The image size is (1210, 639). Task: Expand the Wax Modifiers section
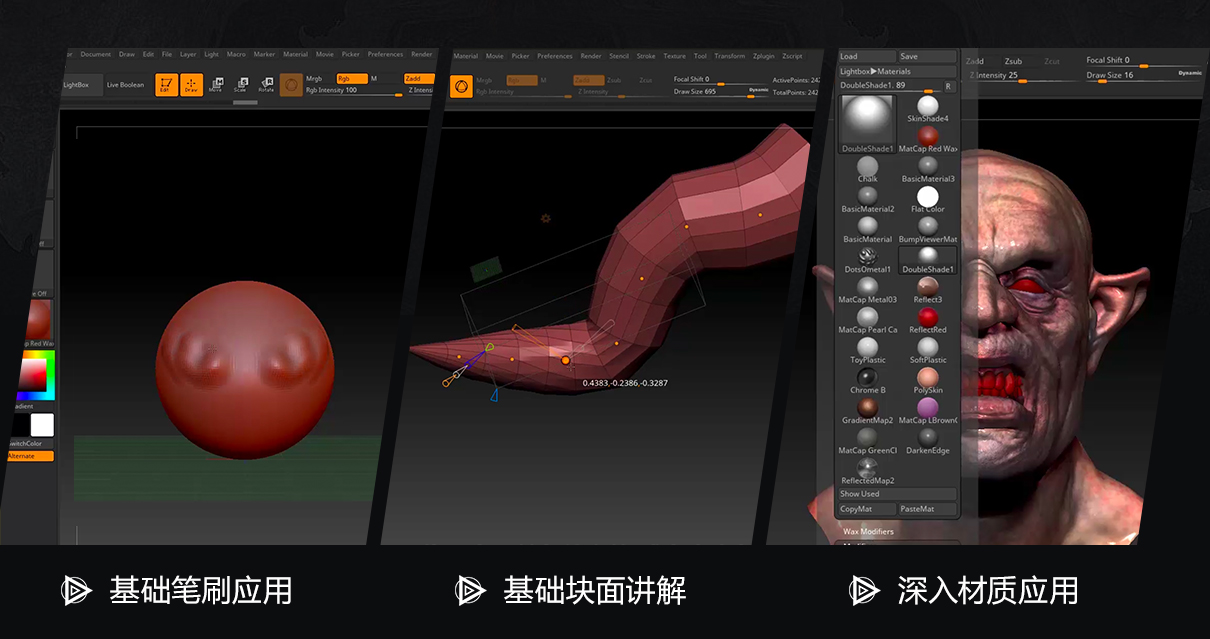pyautogui.click(x=868, y=531)
